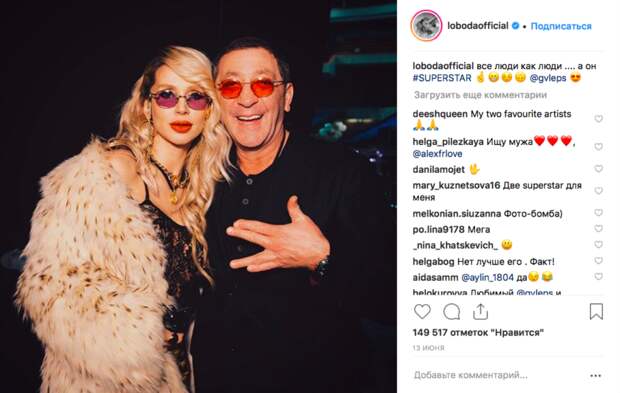
Task: Open the post photo of two people
Action: point(198,196)
